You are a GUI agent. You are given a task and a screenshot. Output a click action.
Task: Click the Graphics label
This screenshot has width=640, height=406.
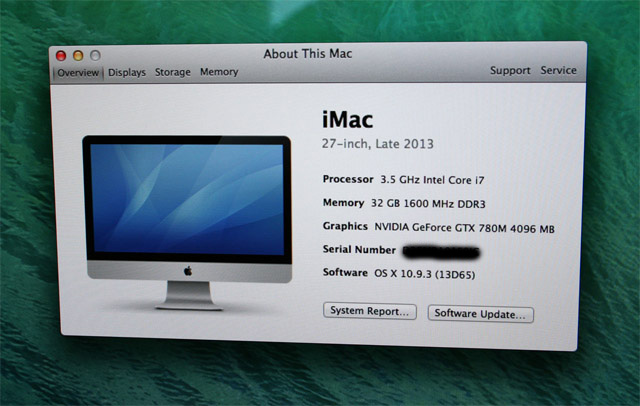[345, 226]
